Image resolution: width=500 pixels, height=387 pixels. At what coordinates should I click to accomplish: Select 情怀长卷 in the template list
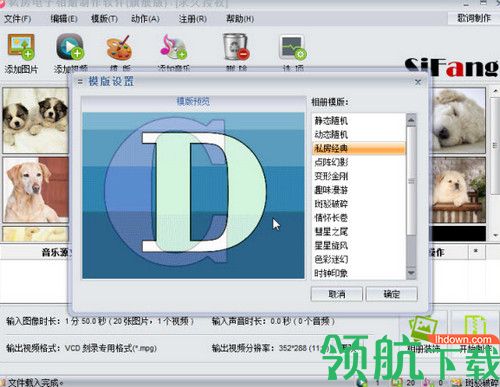tap(359, 218)
